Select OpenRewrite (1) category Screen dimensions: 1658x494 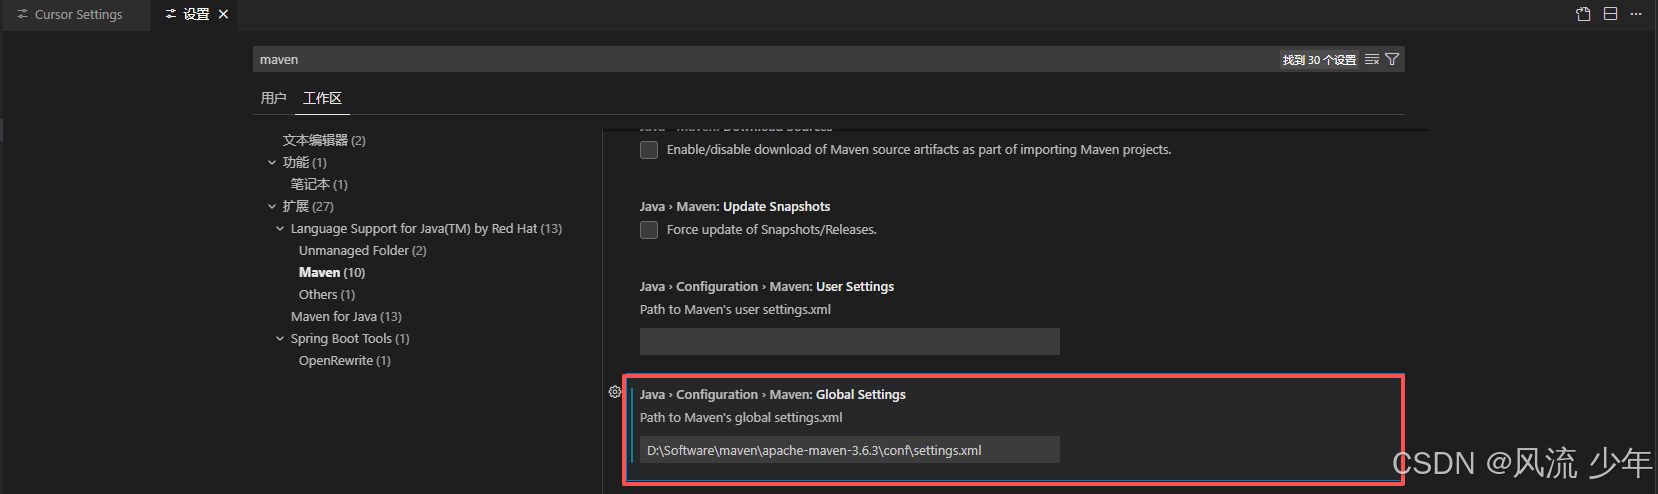pyautogui.click(x=345, y=360)
